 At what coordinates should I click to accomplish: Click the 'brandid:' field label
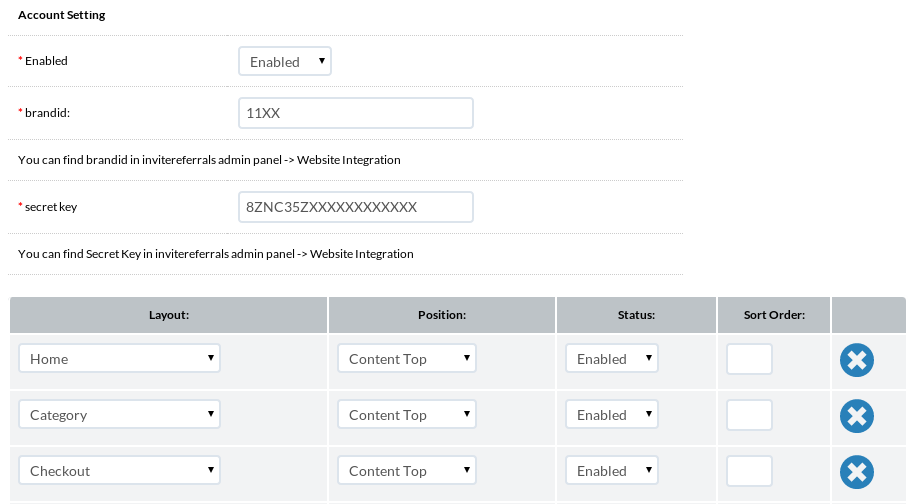tap(47, 113)
